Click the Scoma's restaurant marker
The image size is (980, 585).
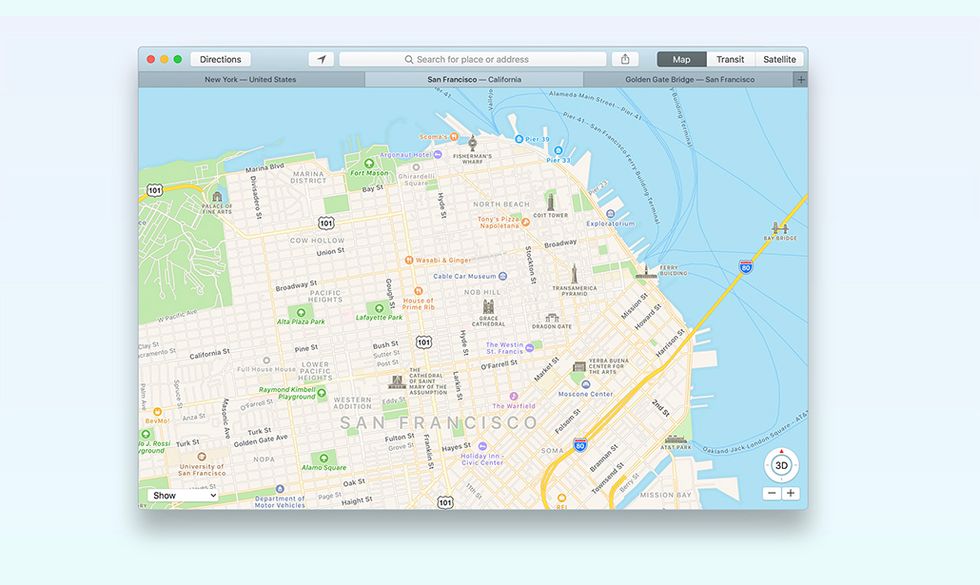[454, 136]
